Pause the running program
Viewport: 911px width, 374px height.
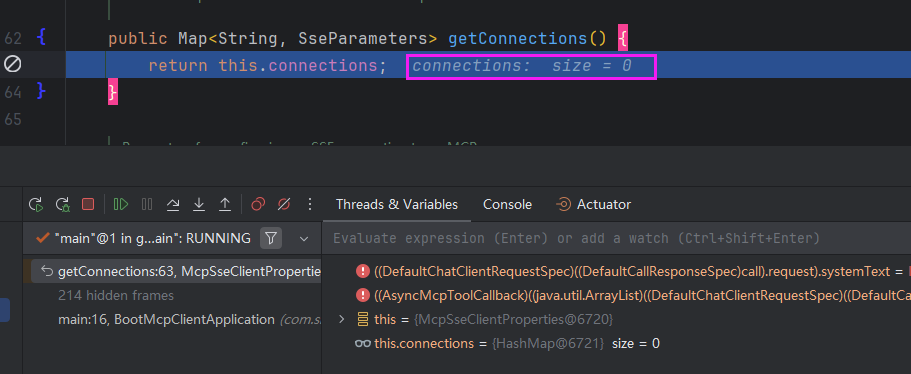point(147,204)
